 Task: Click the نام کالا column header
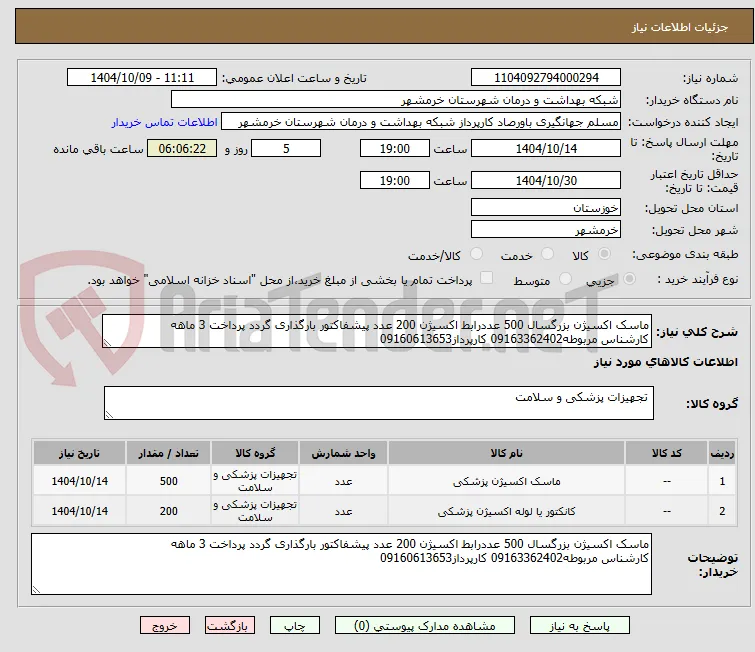507,453
